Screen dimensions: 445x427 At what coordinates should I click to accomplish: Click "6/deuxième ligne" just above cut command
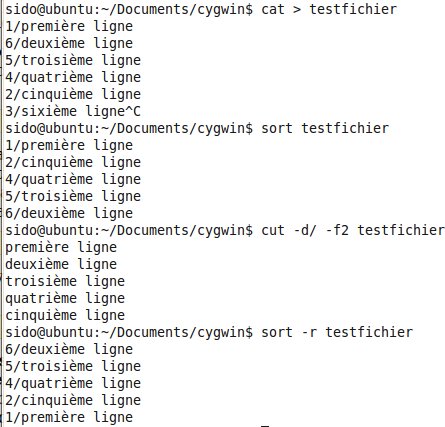(69, 213)
